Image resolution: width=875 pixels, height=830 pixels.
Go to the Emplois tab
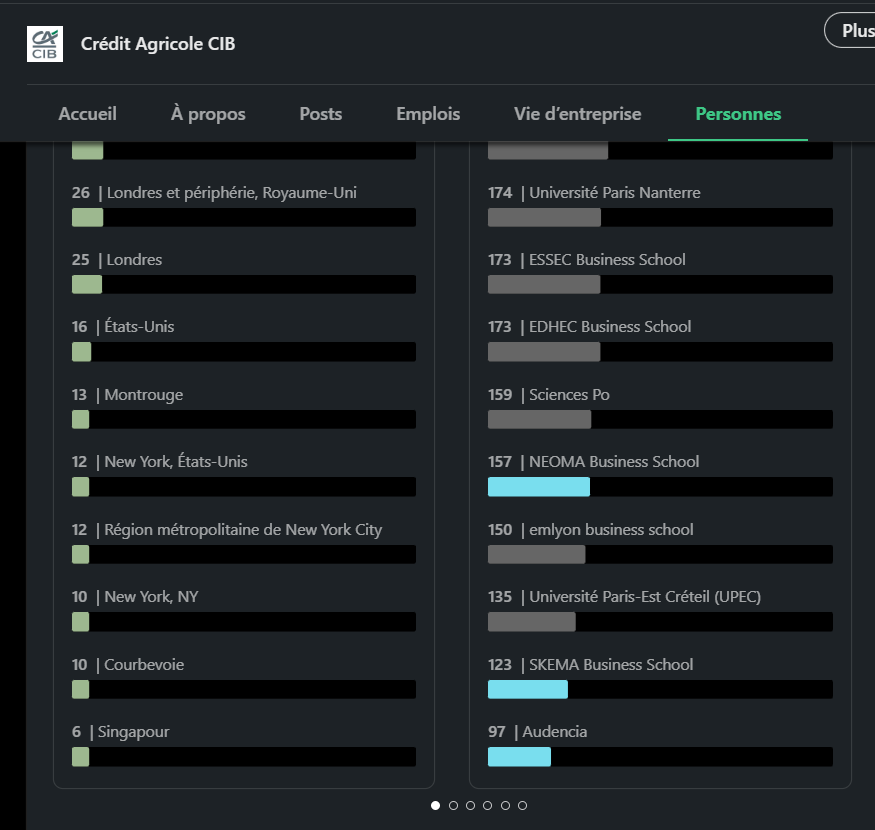click(x=428, y=114)
